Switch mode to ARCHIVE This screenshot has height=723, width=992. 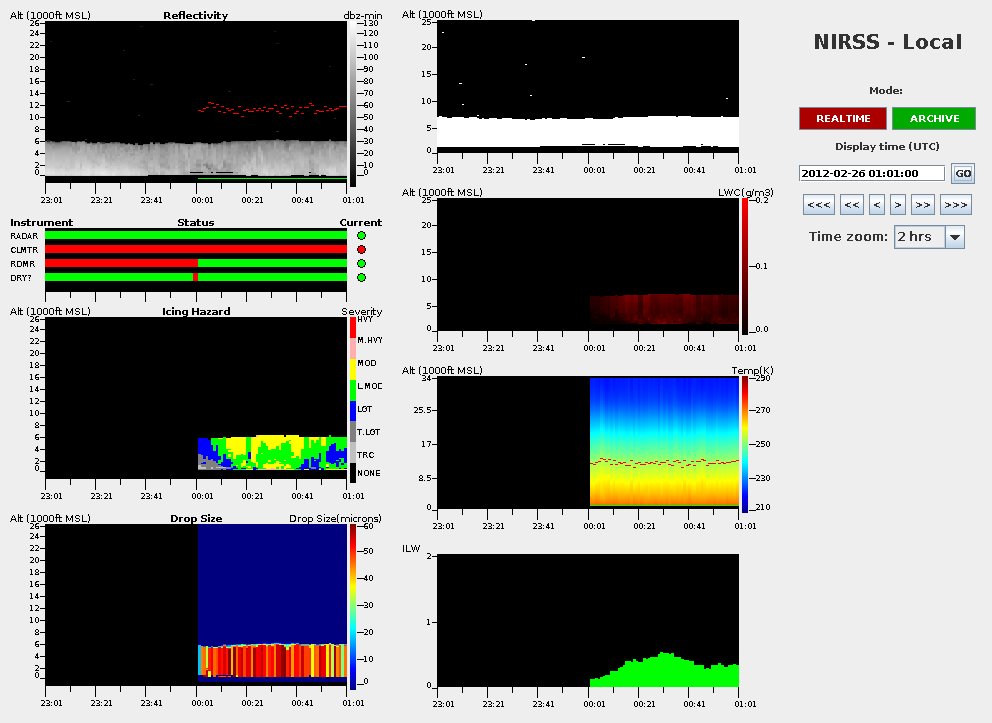934,119
